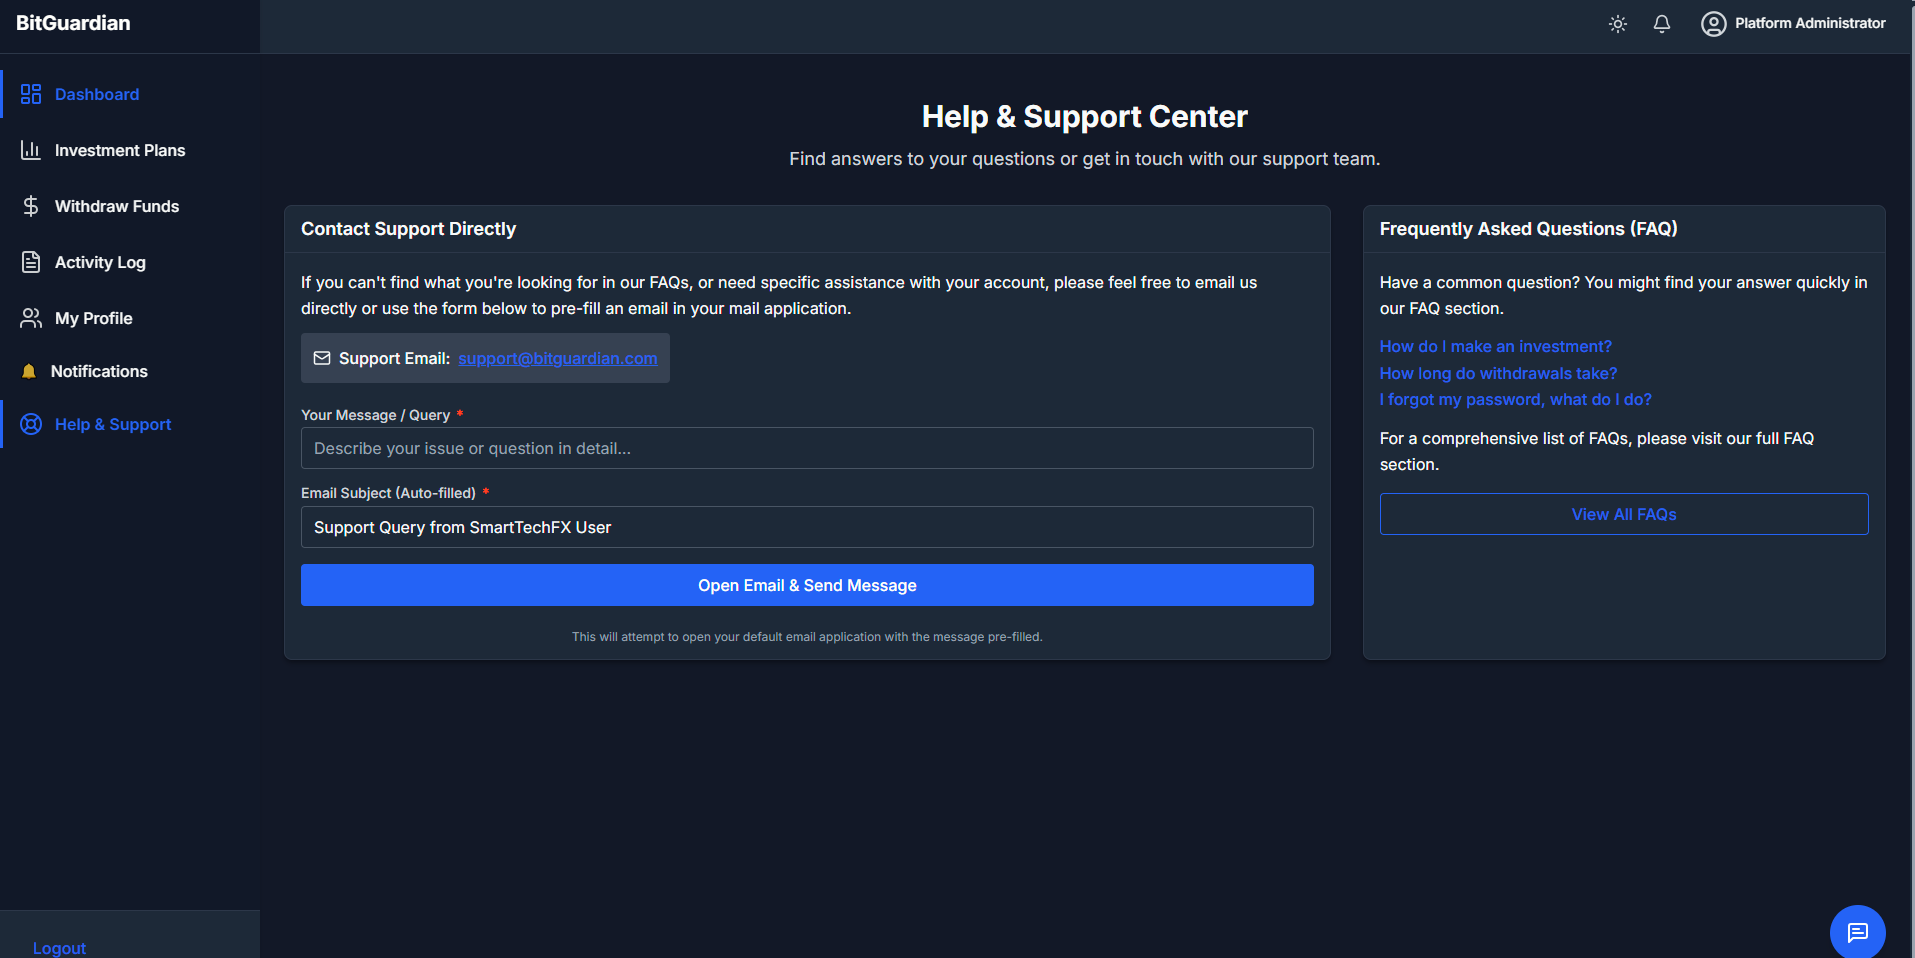
Task: Select Withdraw Funds in the sidebar
Action: 117,206
